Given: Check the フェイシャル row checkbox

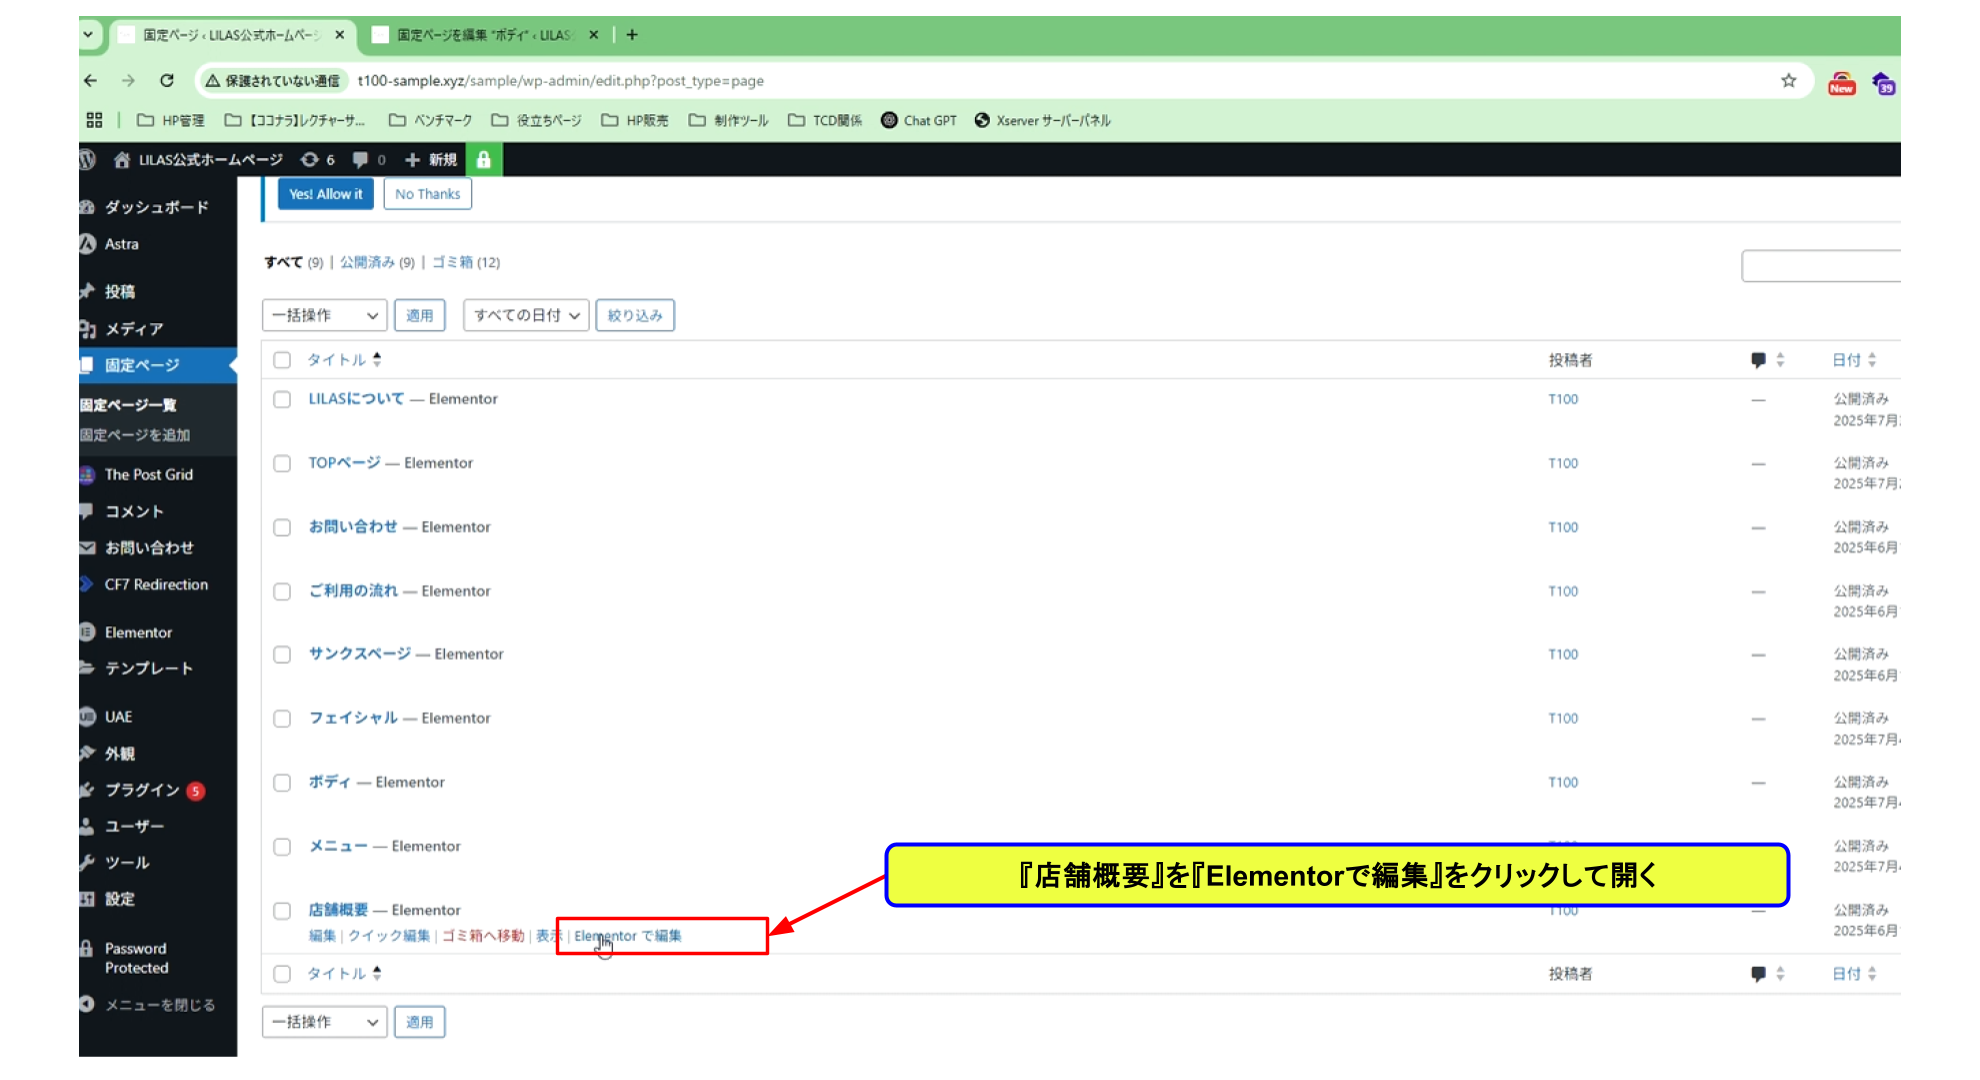Looking at the screenshot, I should point(282,719).
